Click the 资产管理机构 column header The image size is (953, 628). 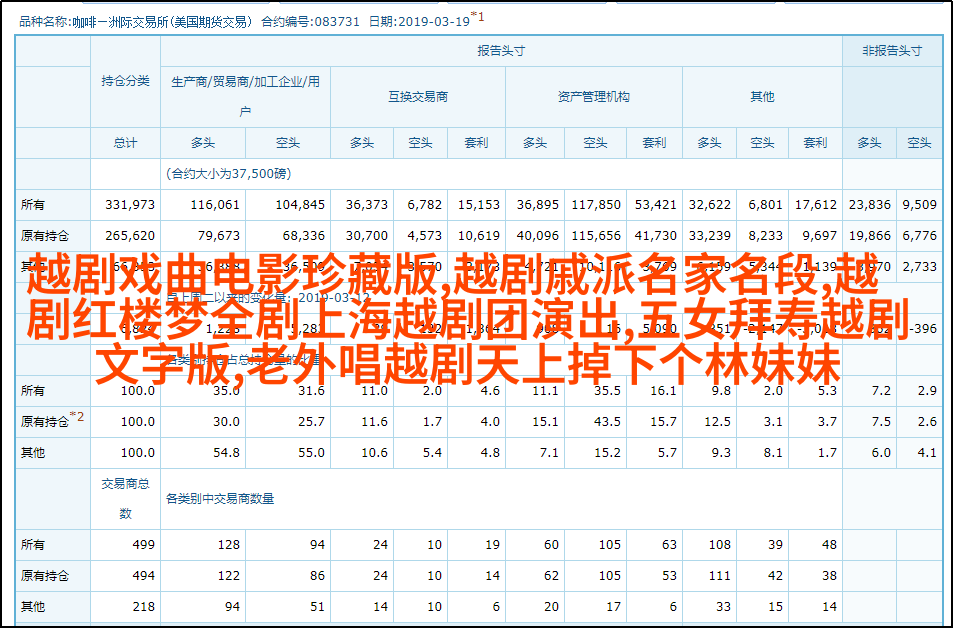click(x=593, y=97)
